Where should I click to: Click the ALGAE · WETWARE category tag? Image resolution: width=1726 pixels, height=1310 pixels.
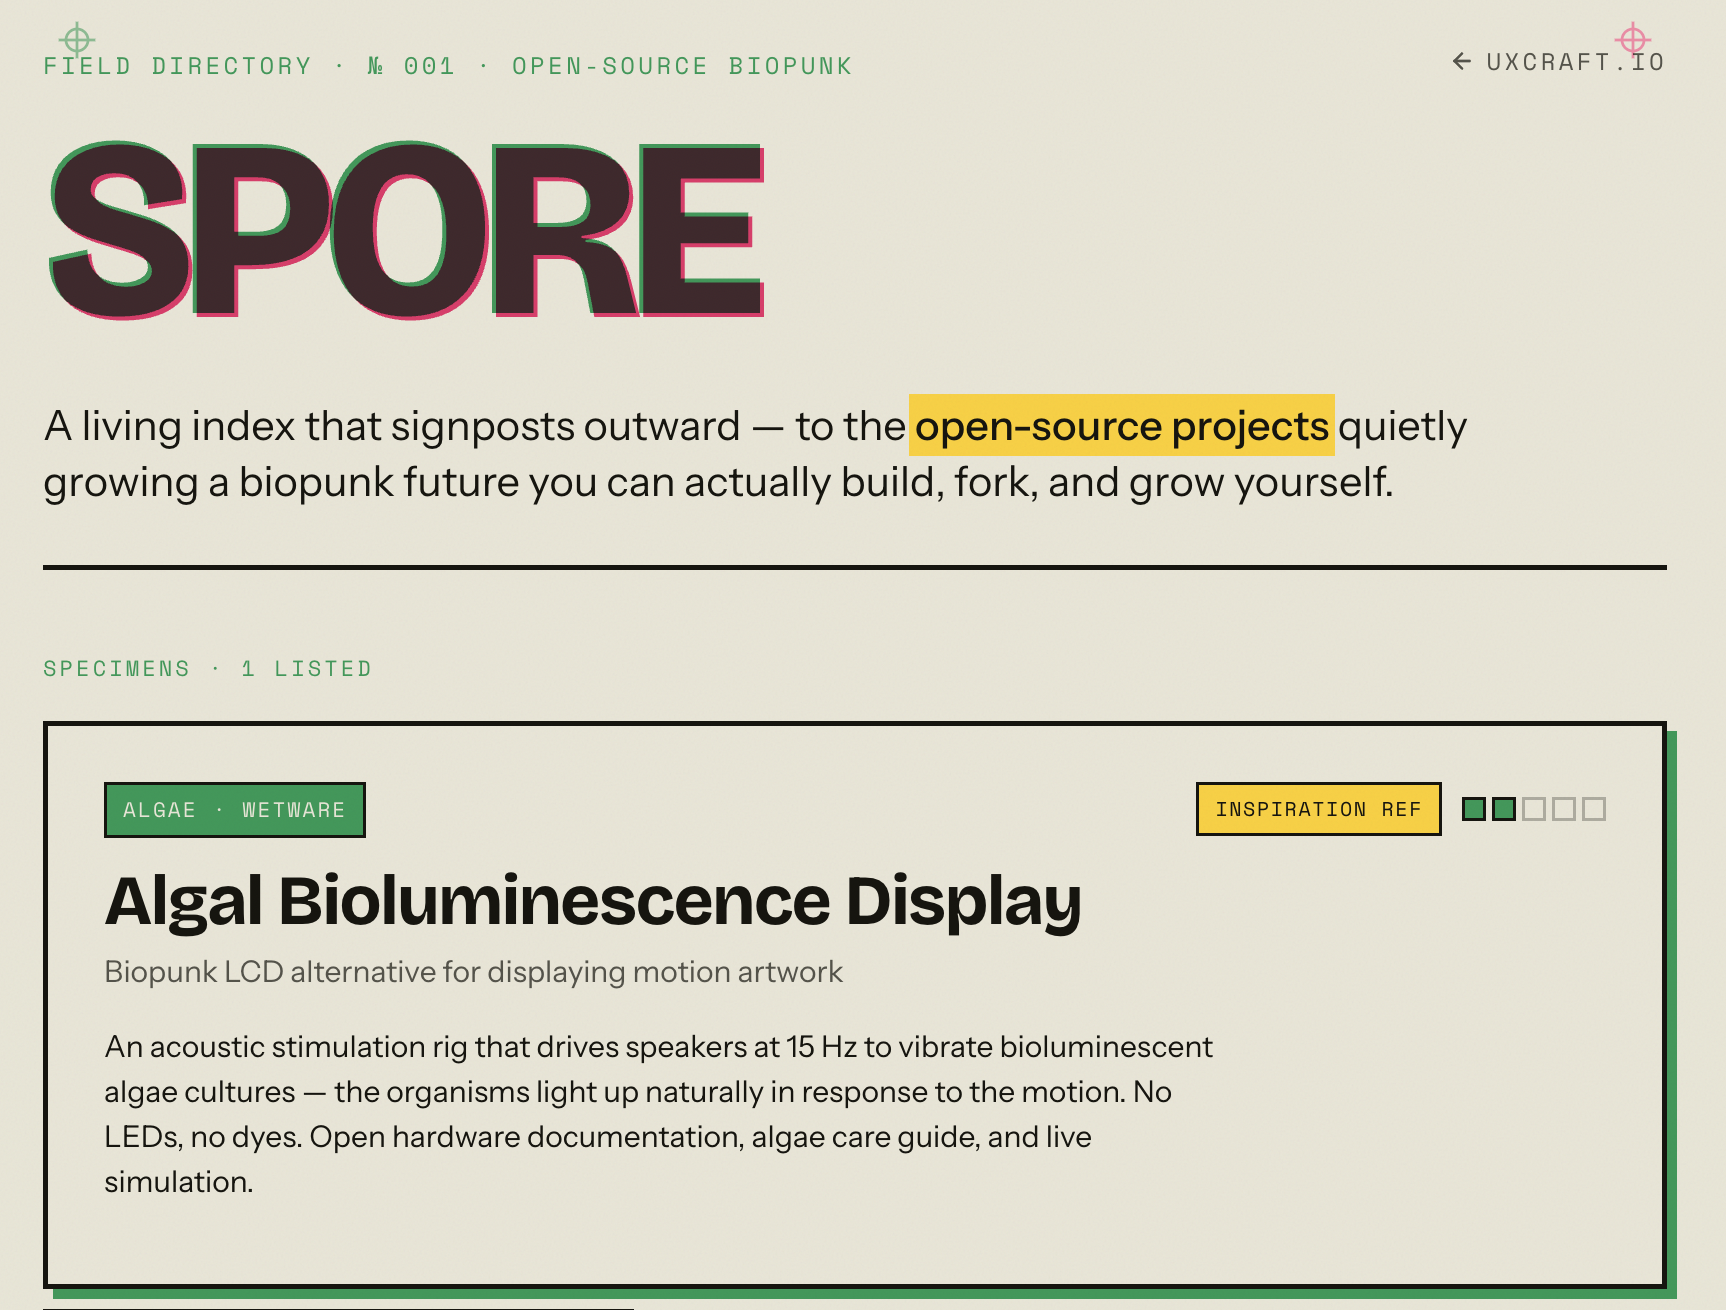[235, 810]
